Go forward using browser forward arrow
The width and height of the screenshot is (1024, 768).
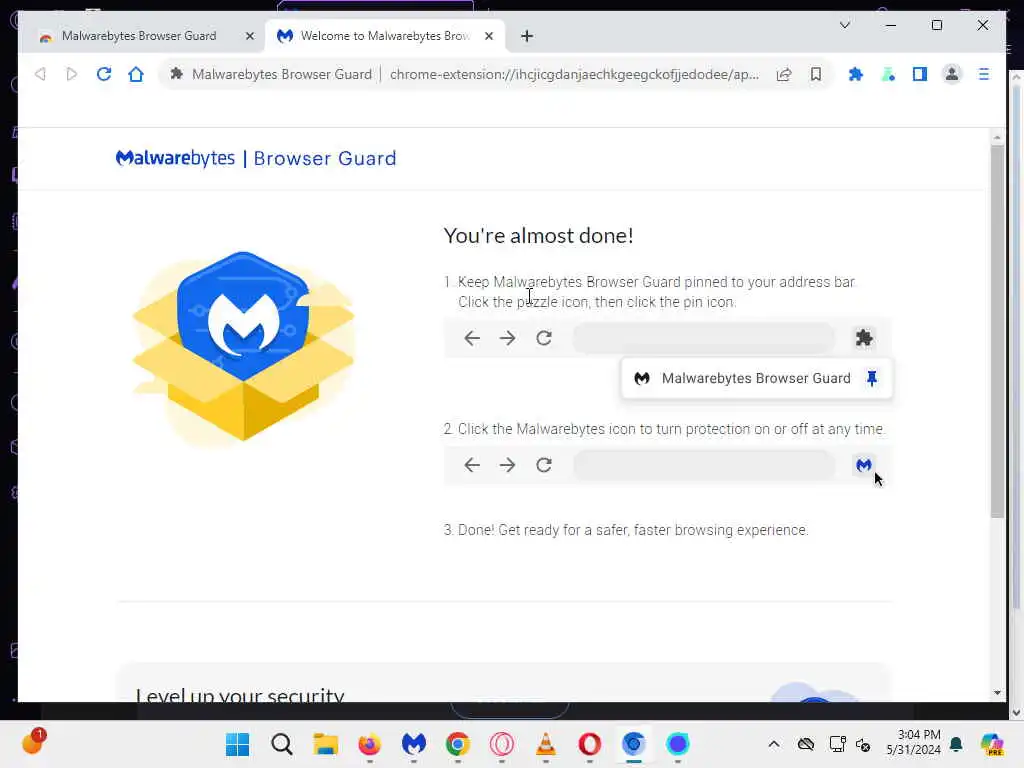pyautogui.click(x=72, y=74)
